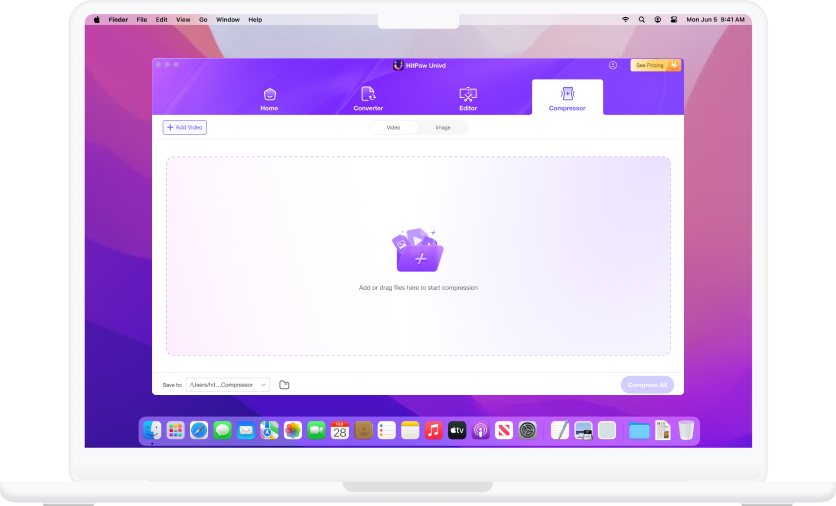Open Reminders from the Dock

pyautogui.click(x=387, y=430)
